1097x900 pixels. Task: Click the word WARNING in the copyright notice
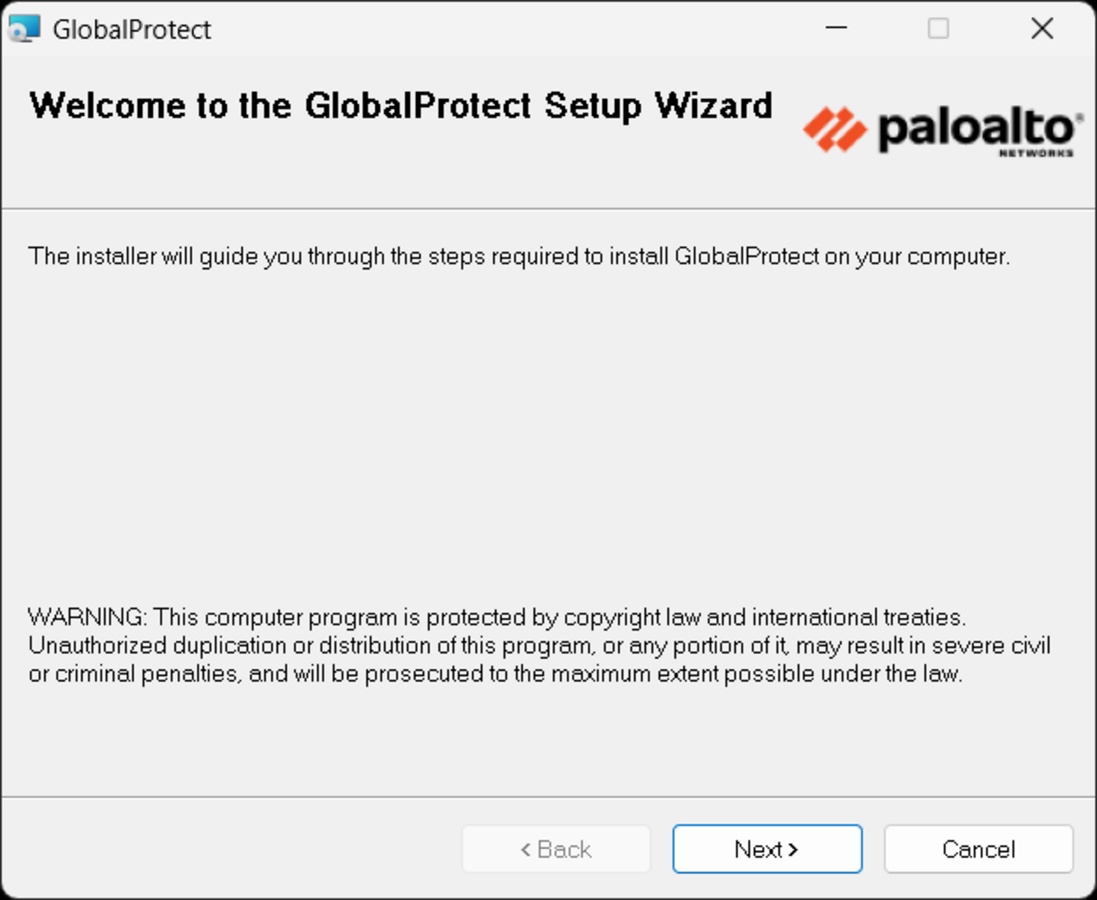(x=86, y=617)
